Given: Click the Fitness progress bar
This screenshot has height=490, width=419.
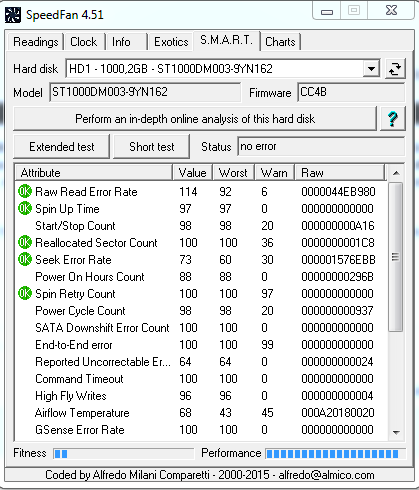Looking at the screenshot, I should [124, 454].
